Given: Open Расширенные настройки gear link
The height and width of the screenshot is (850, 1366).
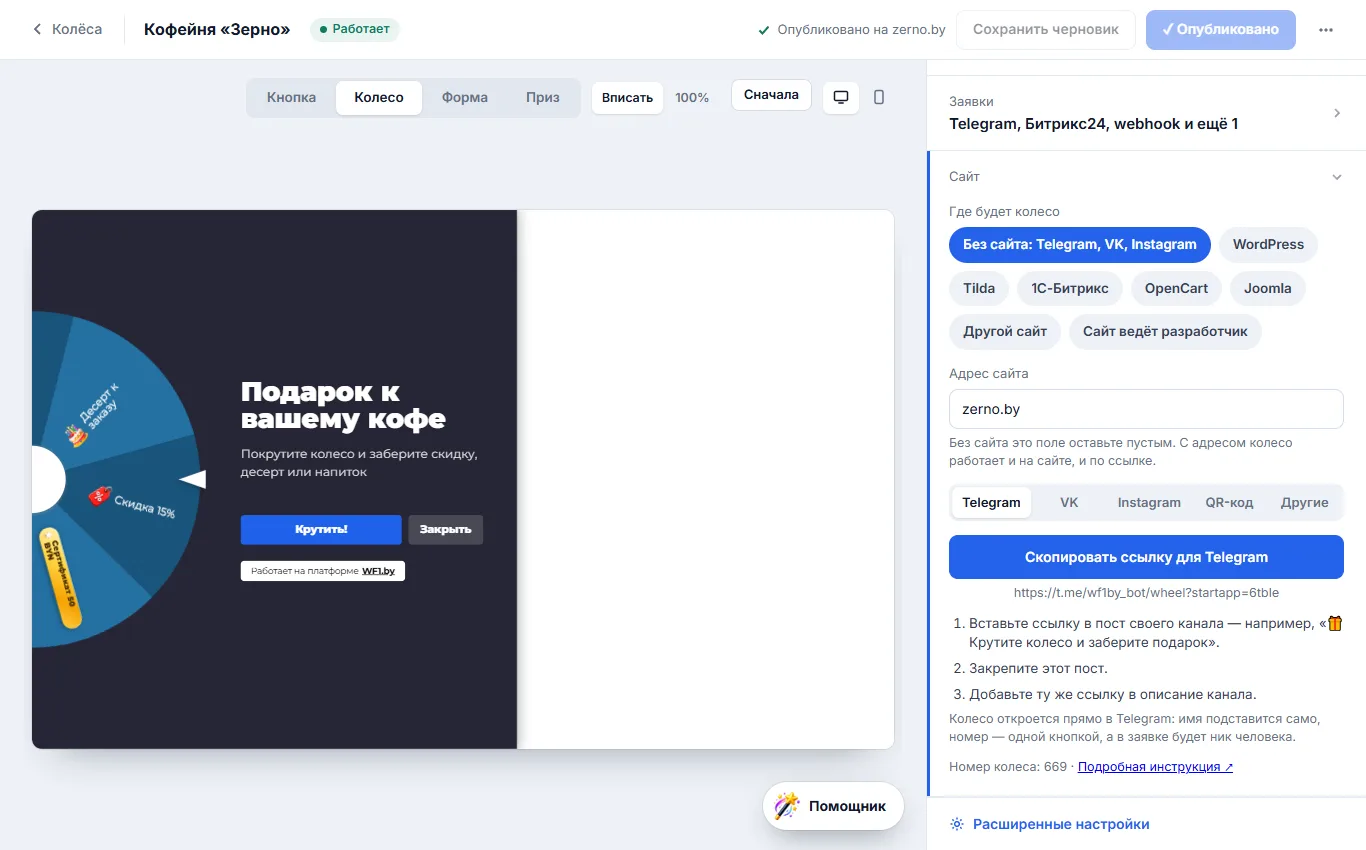Looking at the screenshot, I should (x=1049, y=824).
